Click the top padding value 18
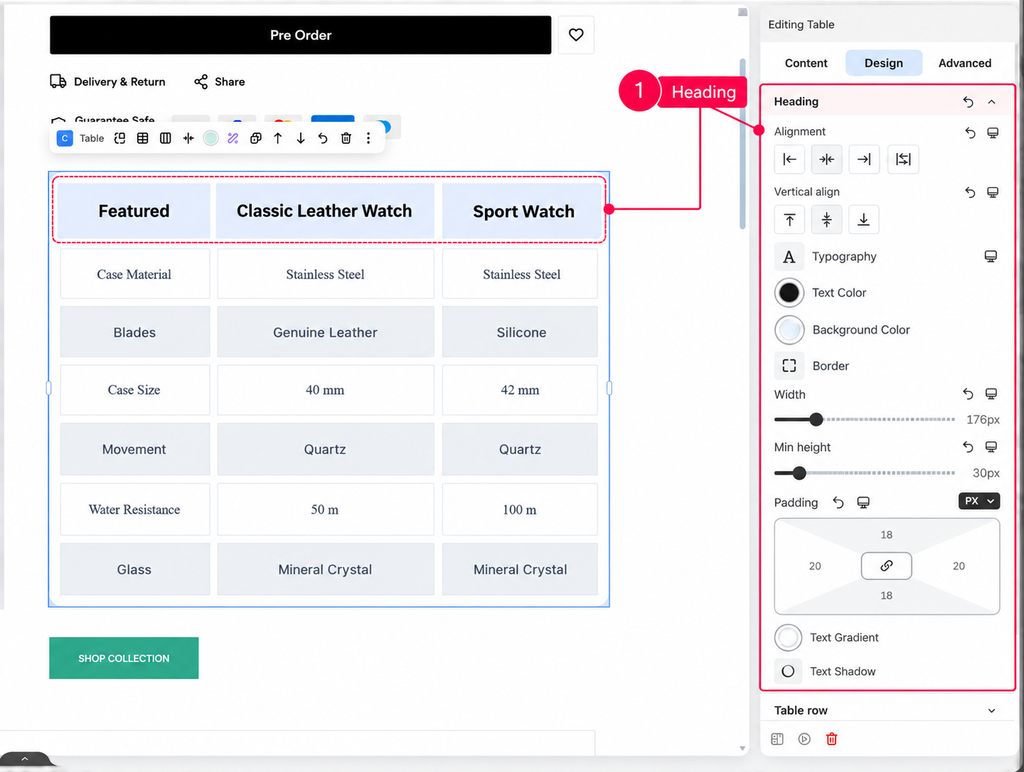 (886, 535)
